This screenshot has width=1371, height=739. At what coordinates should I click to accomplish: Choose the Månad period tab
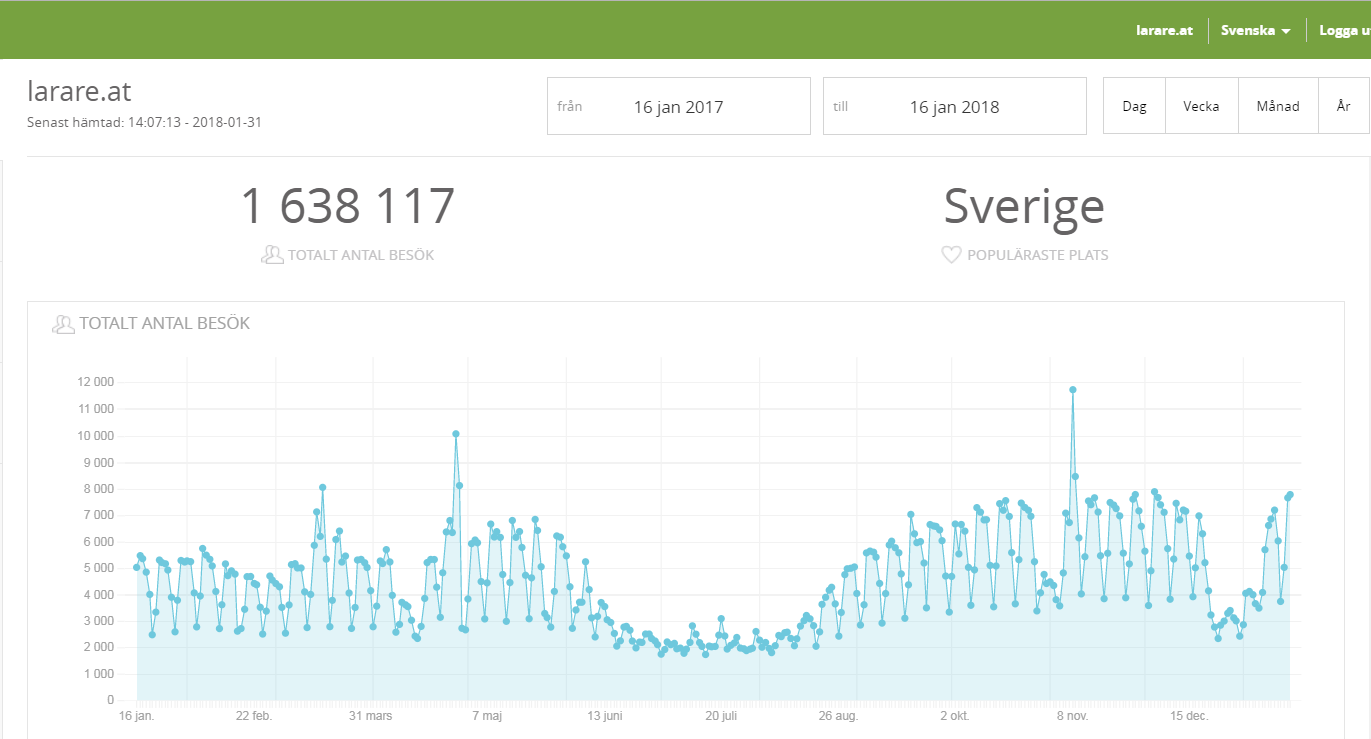point(1279,106)
